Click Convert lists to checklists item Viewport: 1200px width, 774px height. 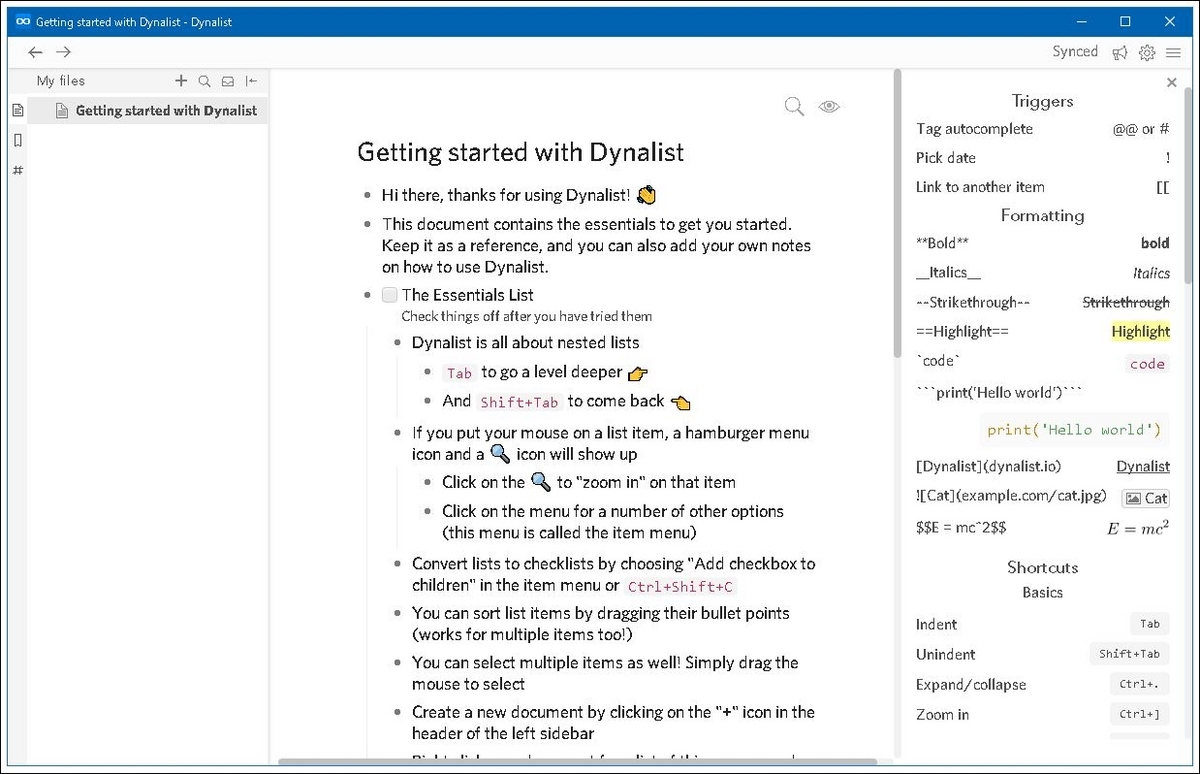pyautogui.click(x=613, y=575)
